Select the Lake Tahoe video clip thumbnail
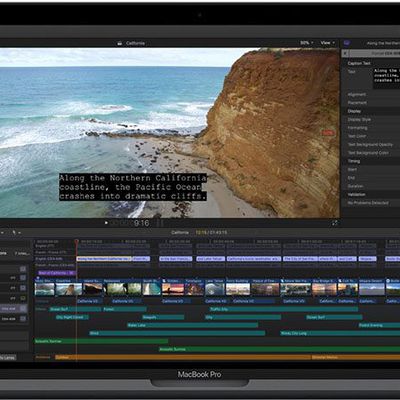Viewport: 400px width, 400px height. click(215, 287)
